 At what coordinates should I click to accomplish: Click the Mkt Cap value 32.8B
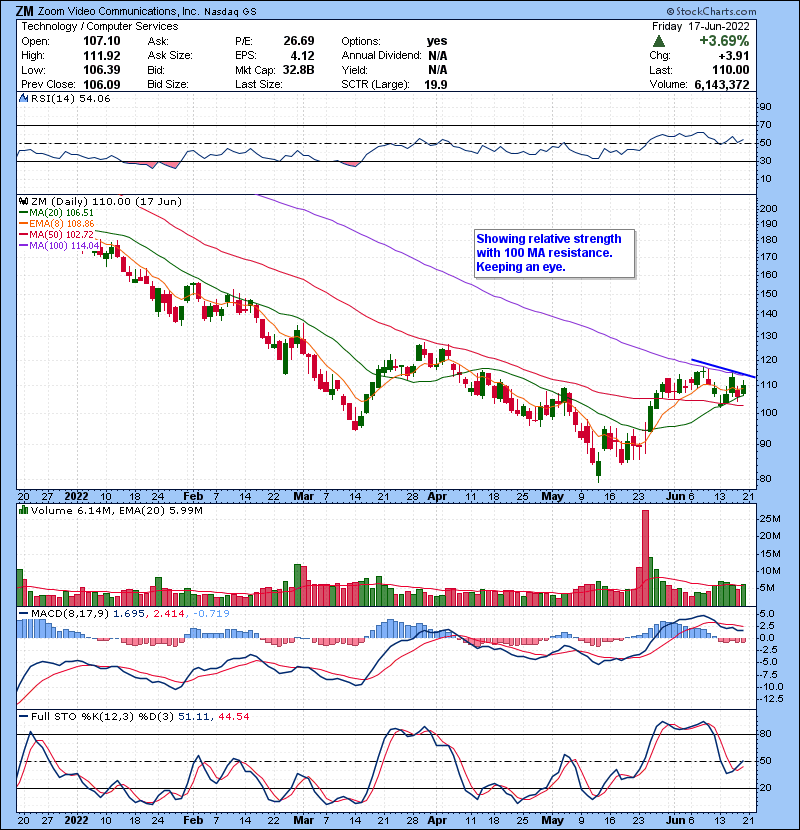coord(299,70)
